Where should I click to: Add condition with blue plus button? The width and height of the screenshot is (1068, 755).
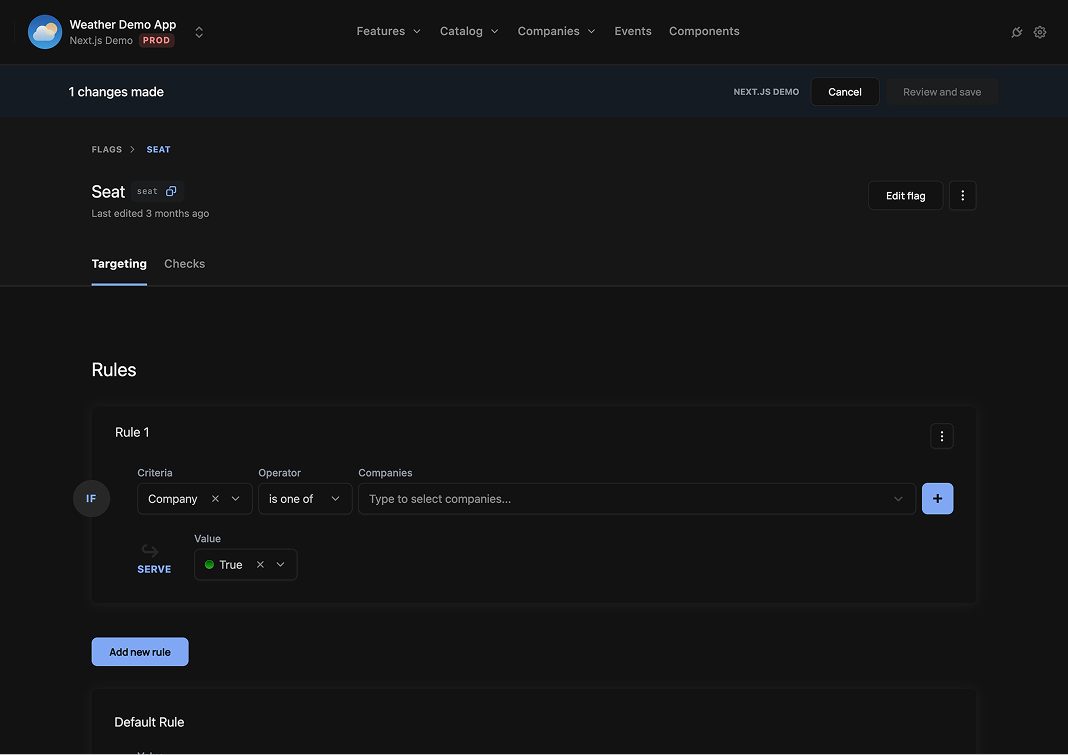point(937,499)
